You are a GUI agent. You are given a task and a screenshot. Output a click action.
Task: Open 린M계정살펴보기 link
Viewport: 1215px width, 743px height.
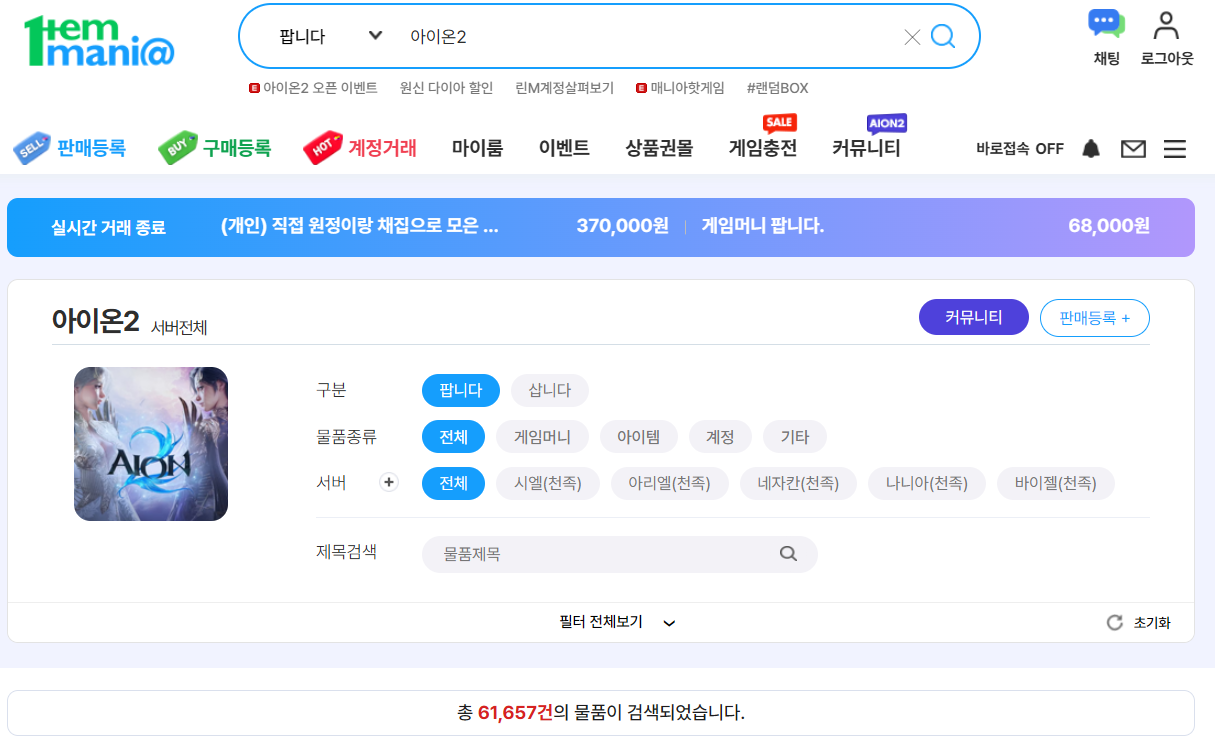coord(564,88)
